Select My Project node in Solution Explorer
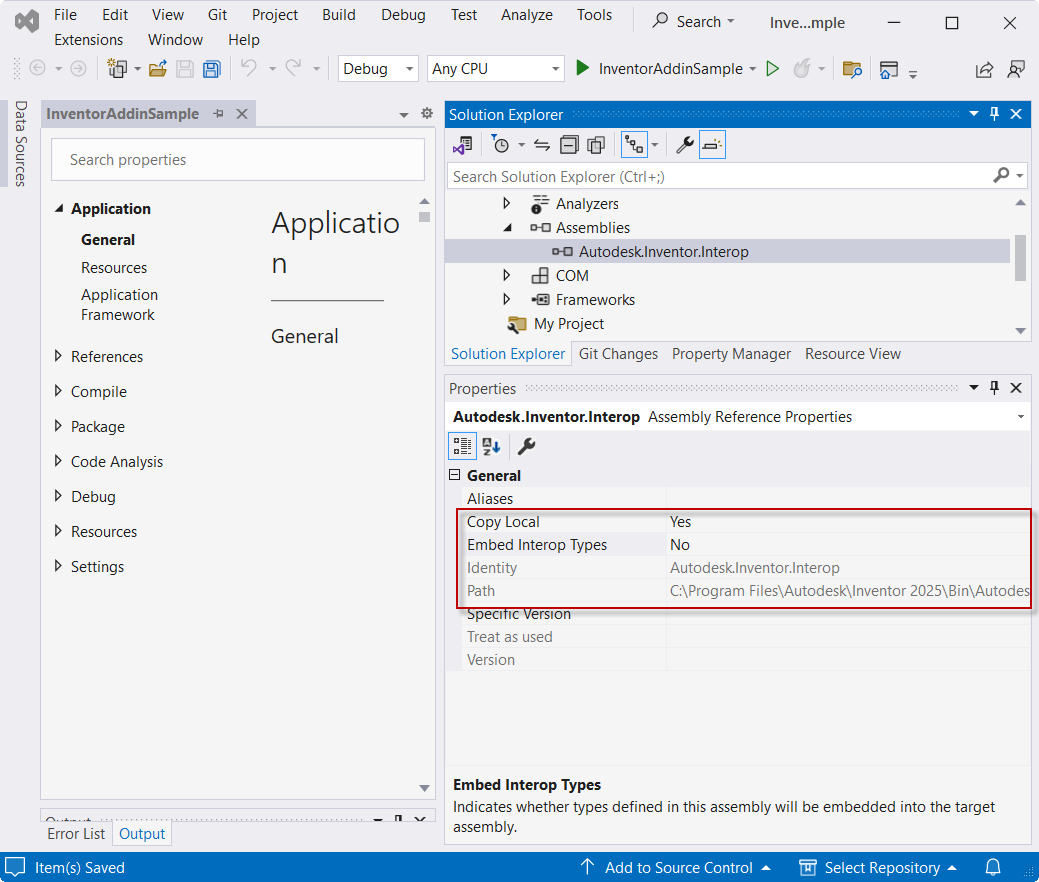 pyautogui.click(x=569, y=323)
